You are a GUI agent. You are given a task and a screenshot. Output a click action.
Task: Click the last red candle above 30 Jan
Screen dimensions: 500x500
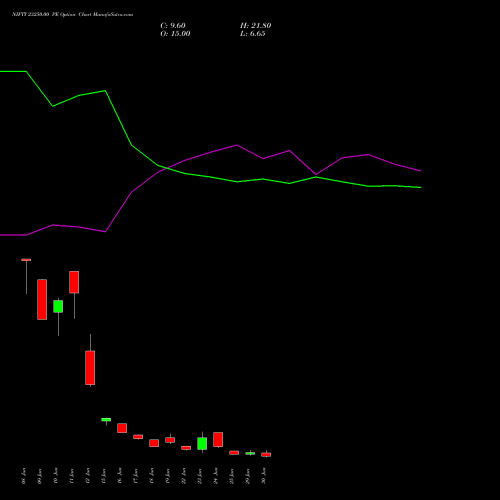click(266, 454)
